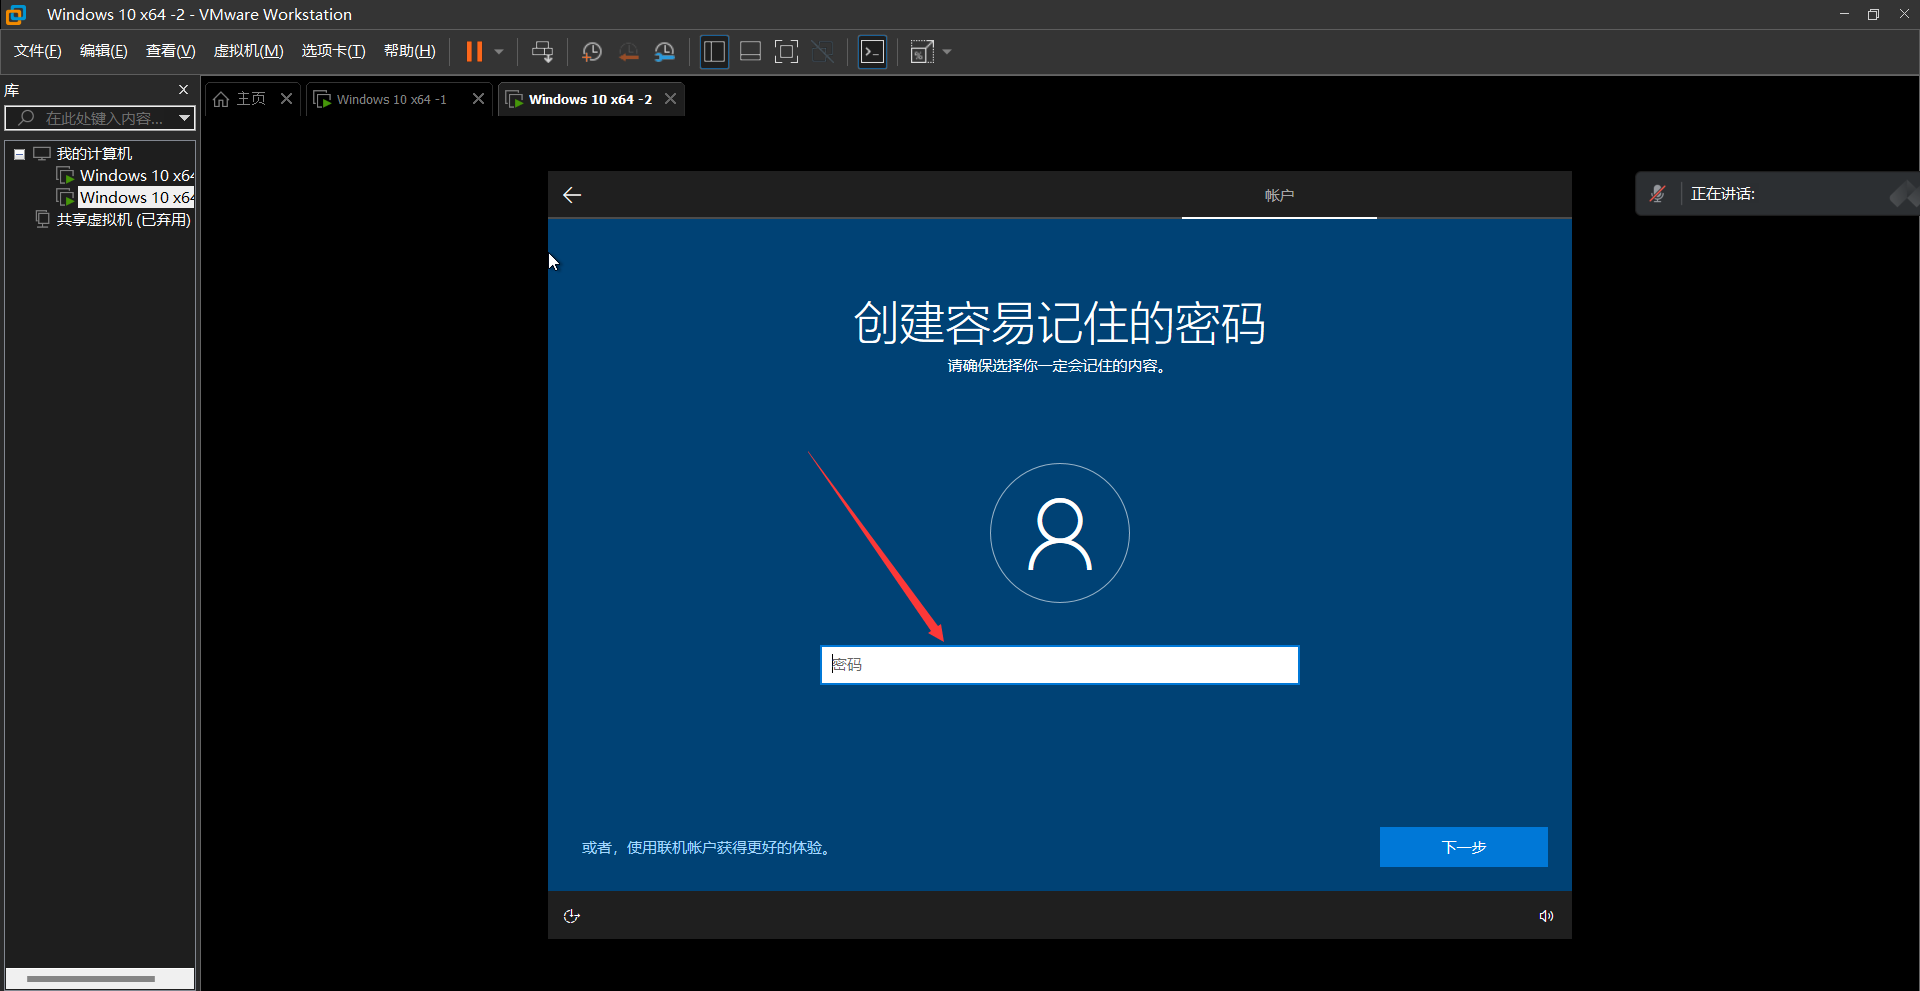Open power options dropdown beside pause
This screenshot has height=991, width=1920.
click(499, 51)
